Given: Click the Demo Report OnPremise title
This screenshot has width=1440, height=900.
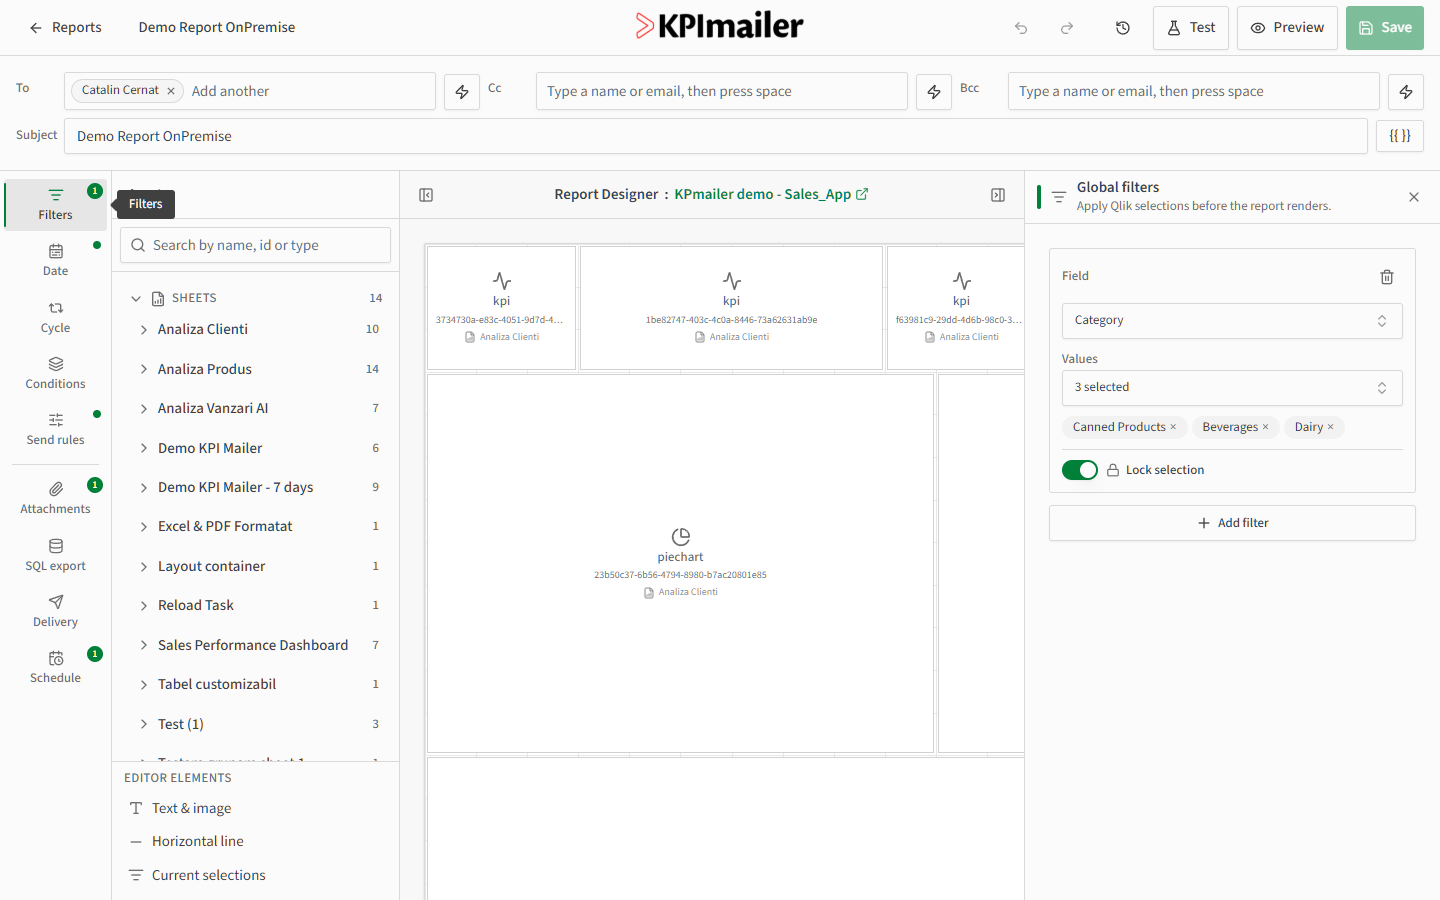Looking at the screenshot, I should [x=217, y=28].
